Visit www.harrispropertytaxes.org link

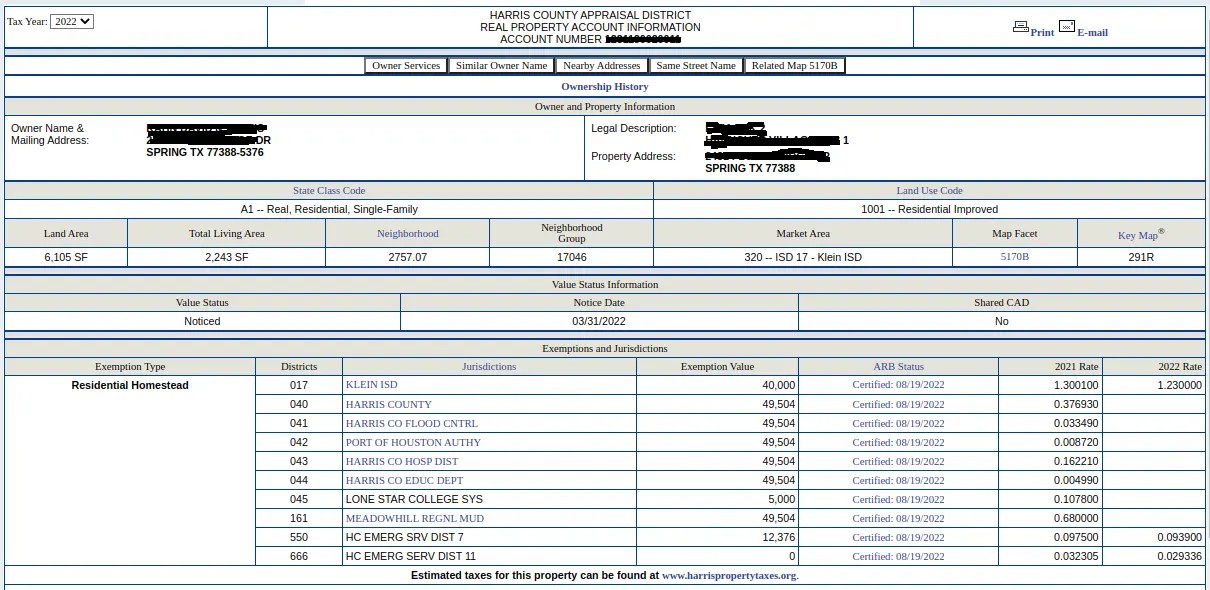click(729, 576)
